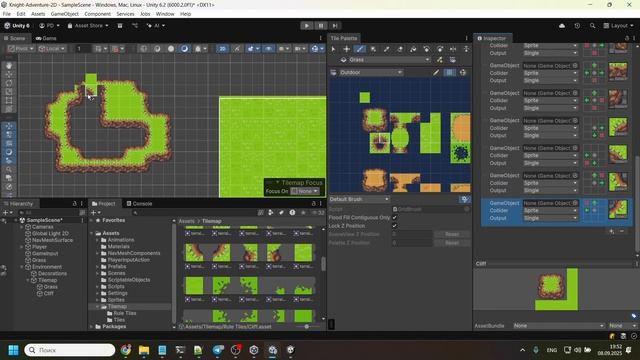The height and width of the screenshot is (360, 640).
Task: Choose the Tile Palette Move selection tool
Action: [346, 49]
